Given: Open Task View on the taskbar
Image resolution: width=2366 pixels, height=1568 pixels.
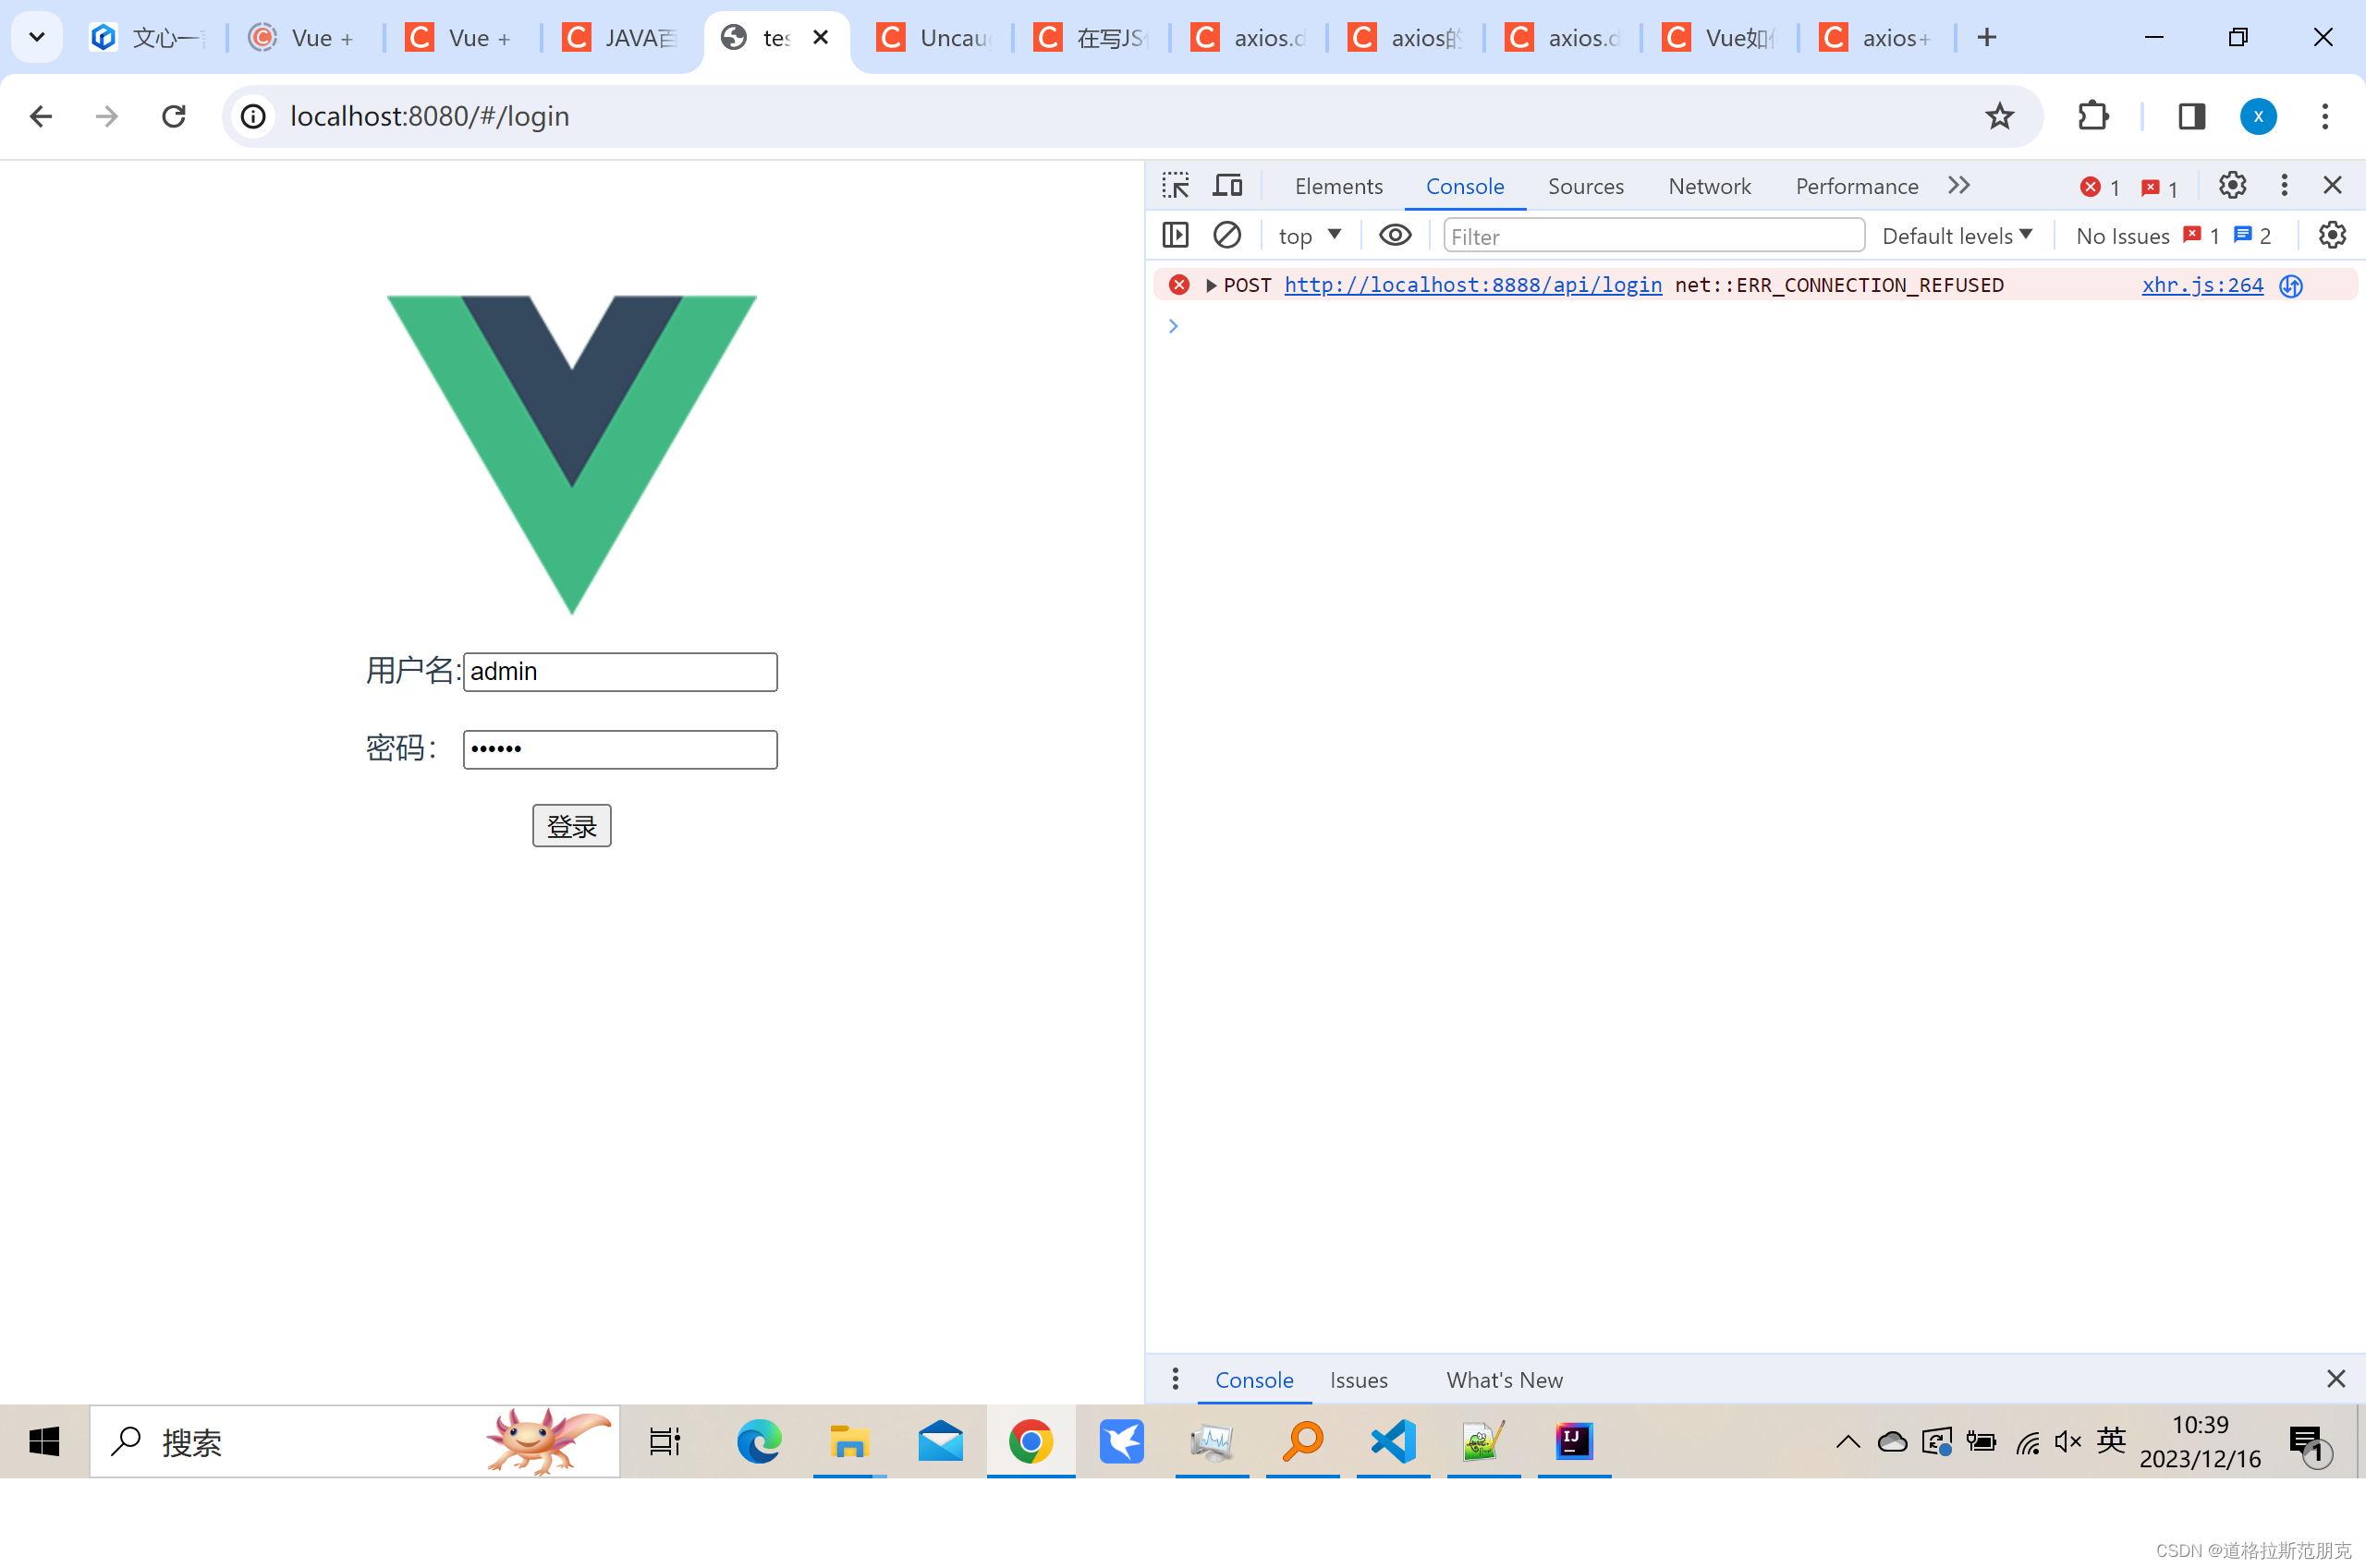Looking at the screenshot, I should (664, 1441).
